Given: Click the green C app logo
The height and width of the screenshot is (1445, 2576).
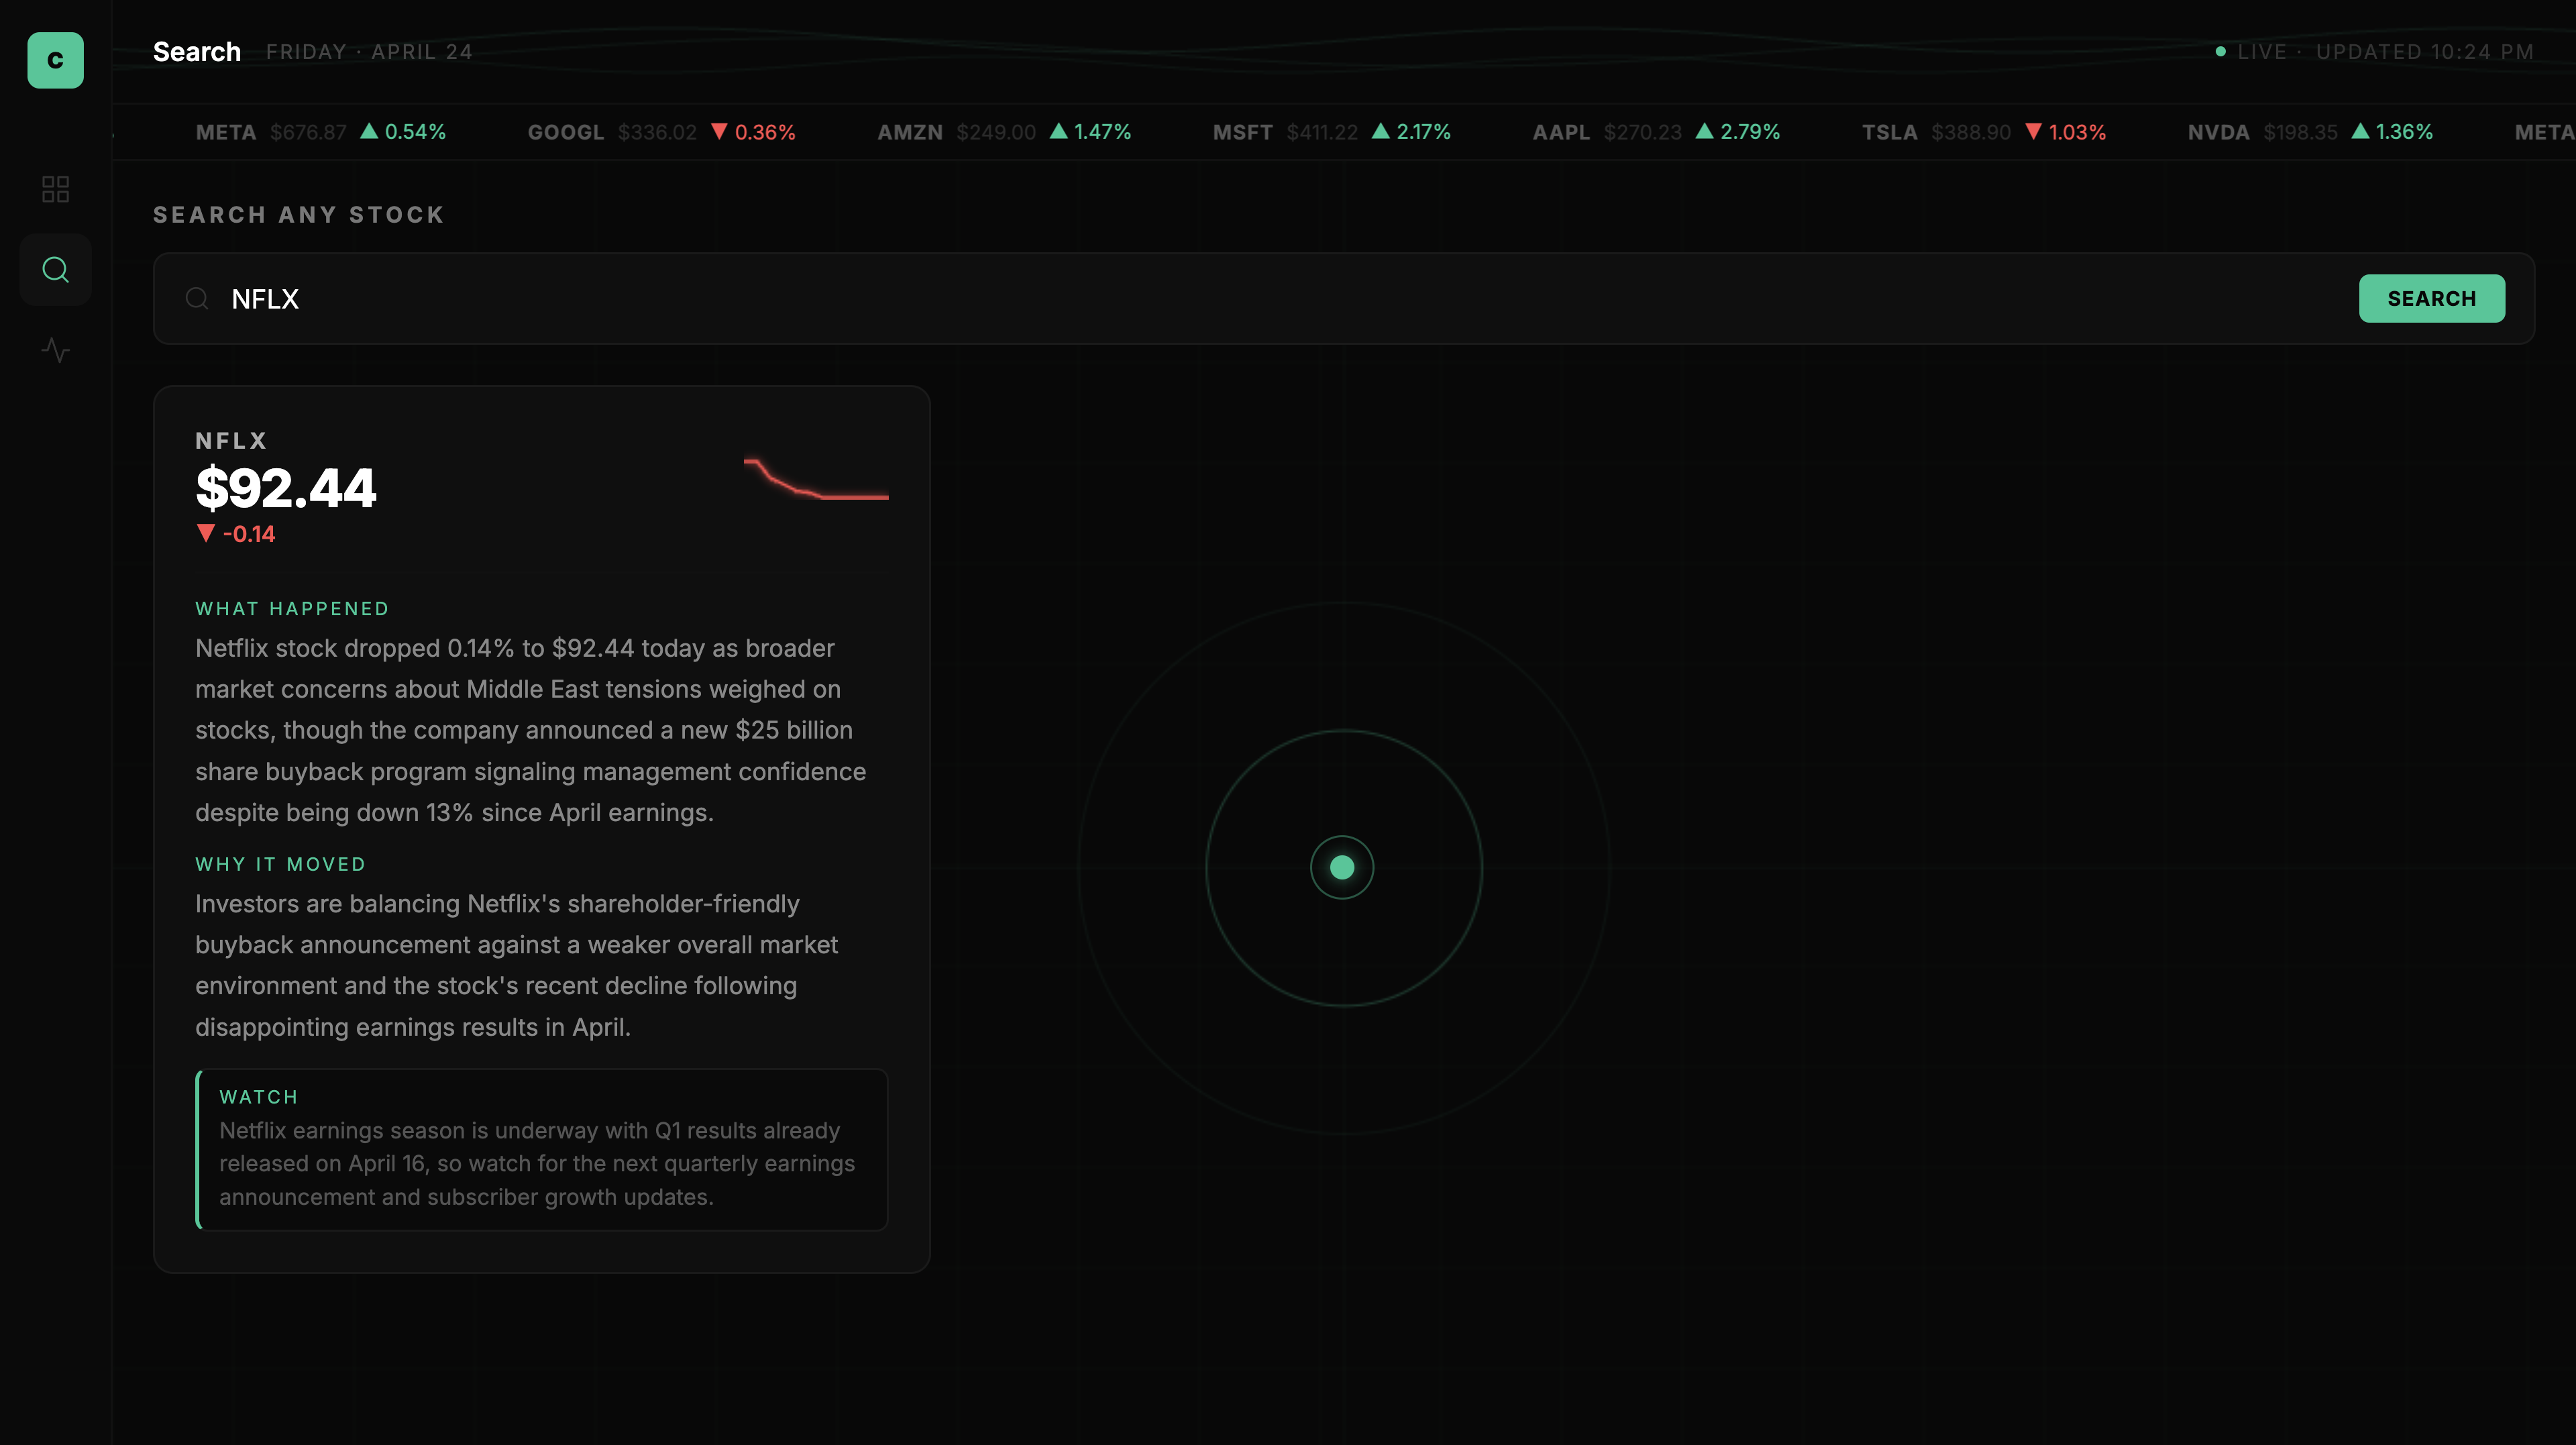Looking at the screenshot, I should [x=55, y=60].
